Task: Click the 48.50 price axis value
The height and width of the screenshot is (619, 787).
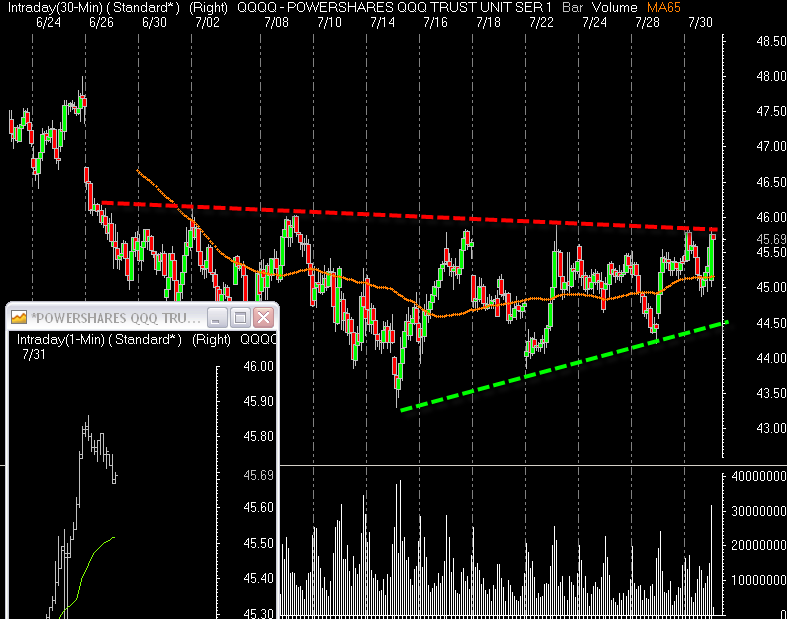Action: 770,41
